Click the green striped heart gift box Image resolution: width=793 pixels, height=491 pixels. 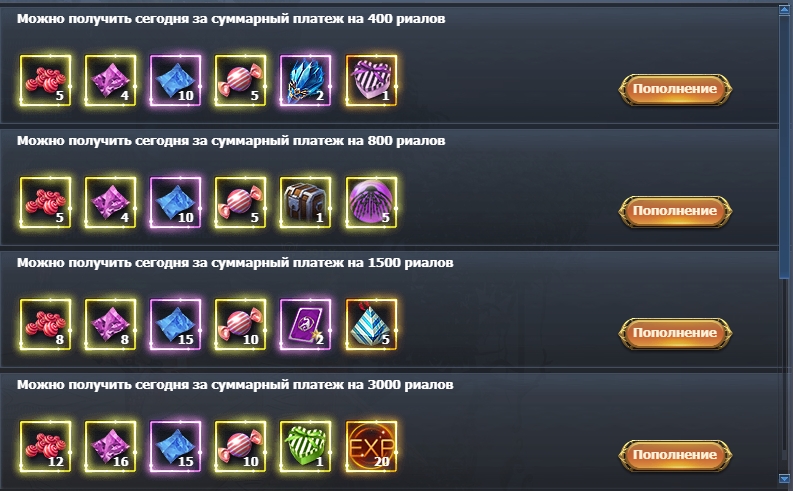coord(305,447)
